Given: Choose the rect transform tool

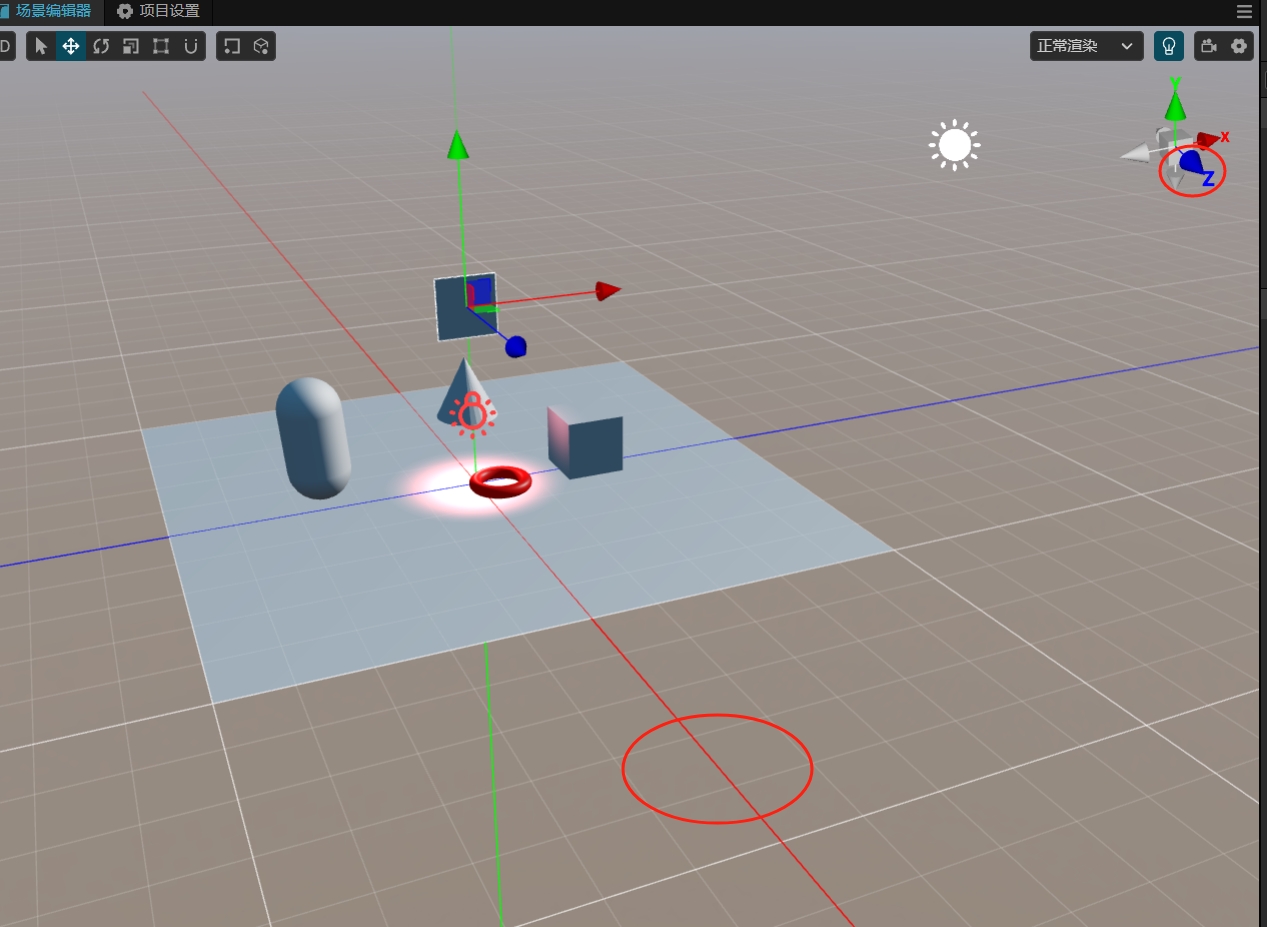Looking at the screenshot, I should [x=161, y=46].
